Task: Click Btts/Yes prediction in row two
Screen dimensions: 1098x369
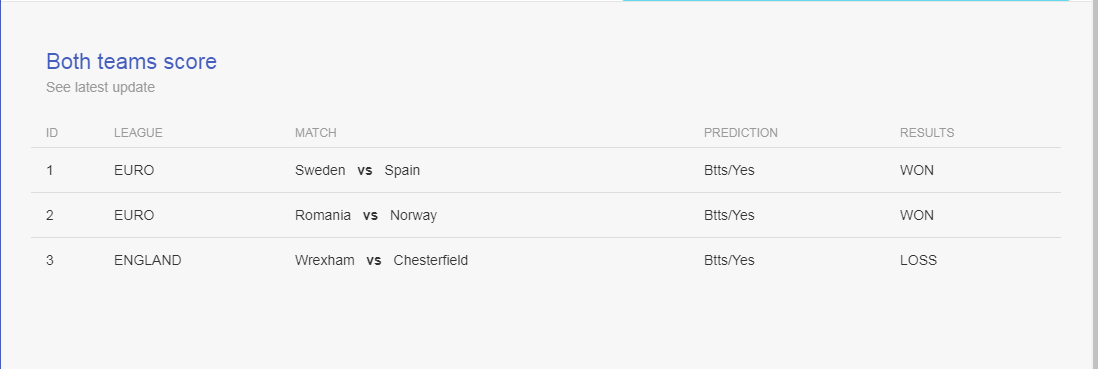Action: coord(729,215)
